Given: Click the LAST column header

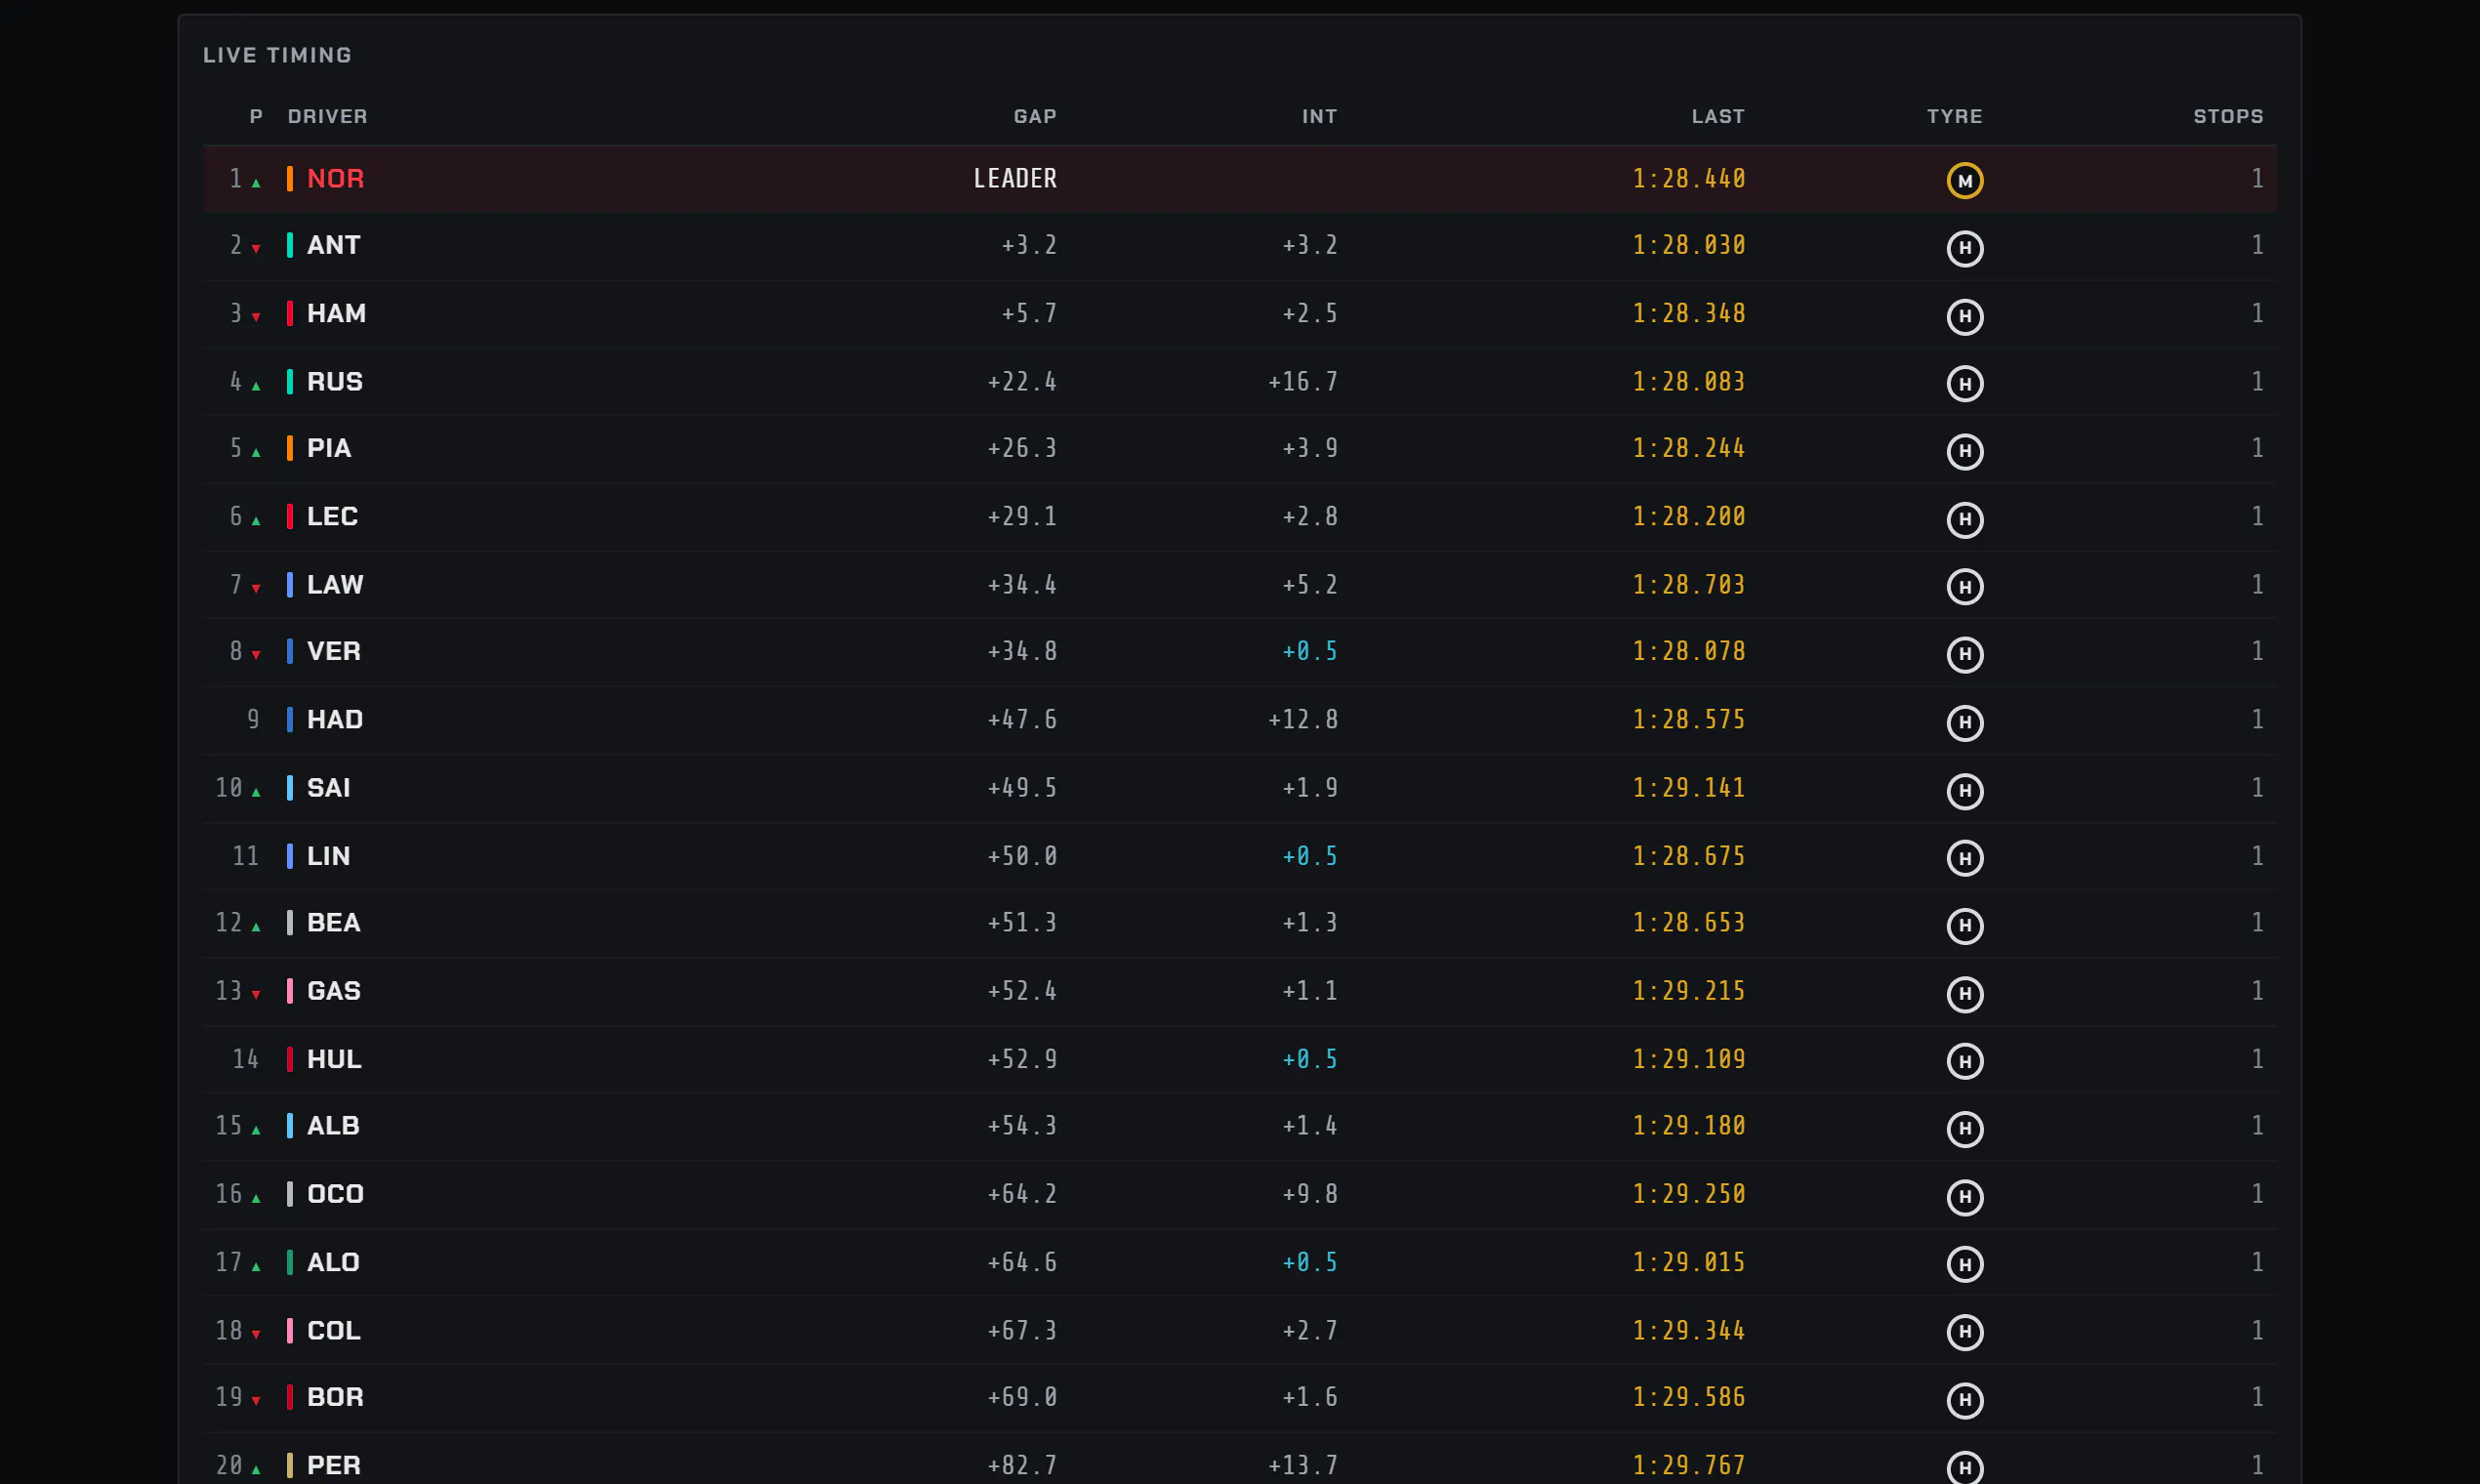Looking at the screenshot, I should tap(1718, 116).
